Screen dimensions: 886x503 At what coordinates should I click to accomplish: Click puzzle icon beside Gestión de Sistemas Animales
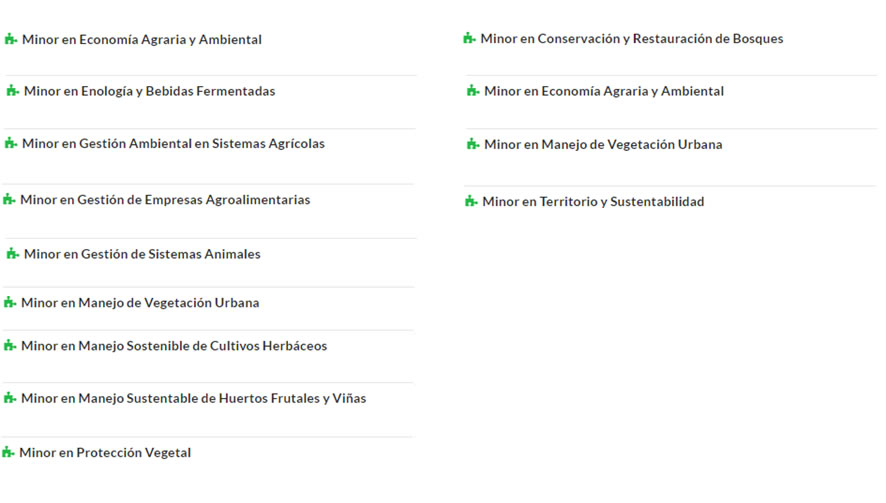click(12, 254)
